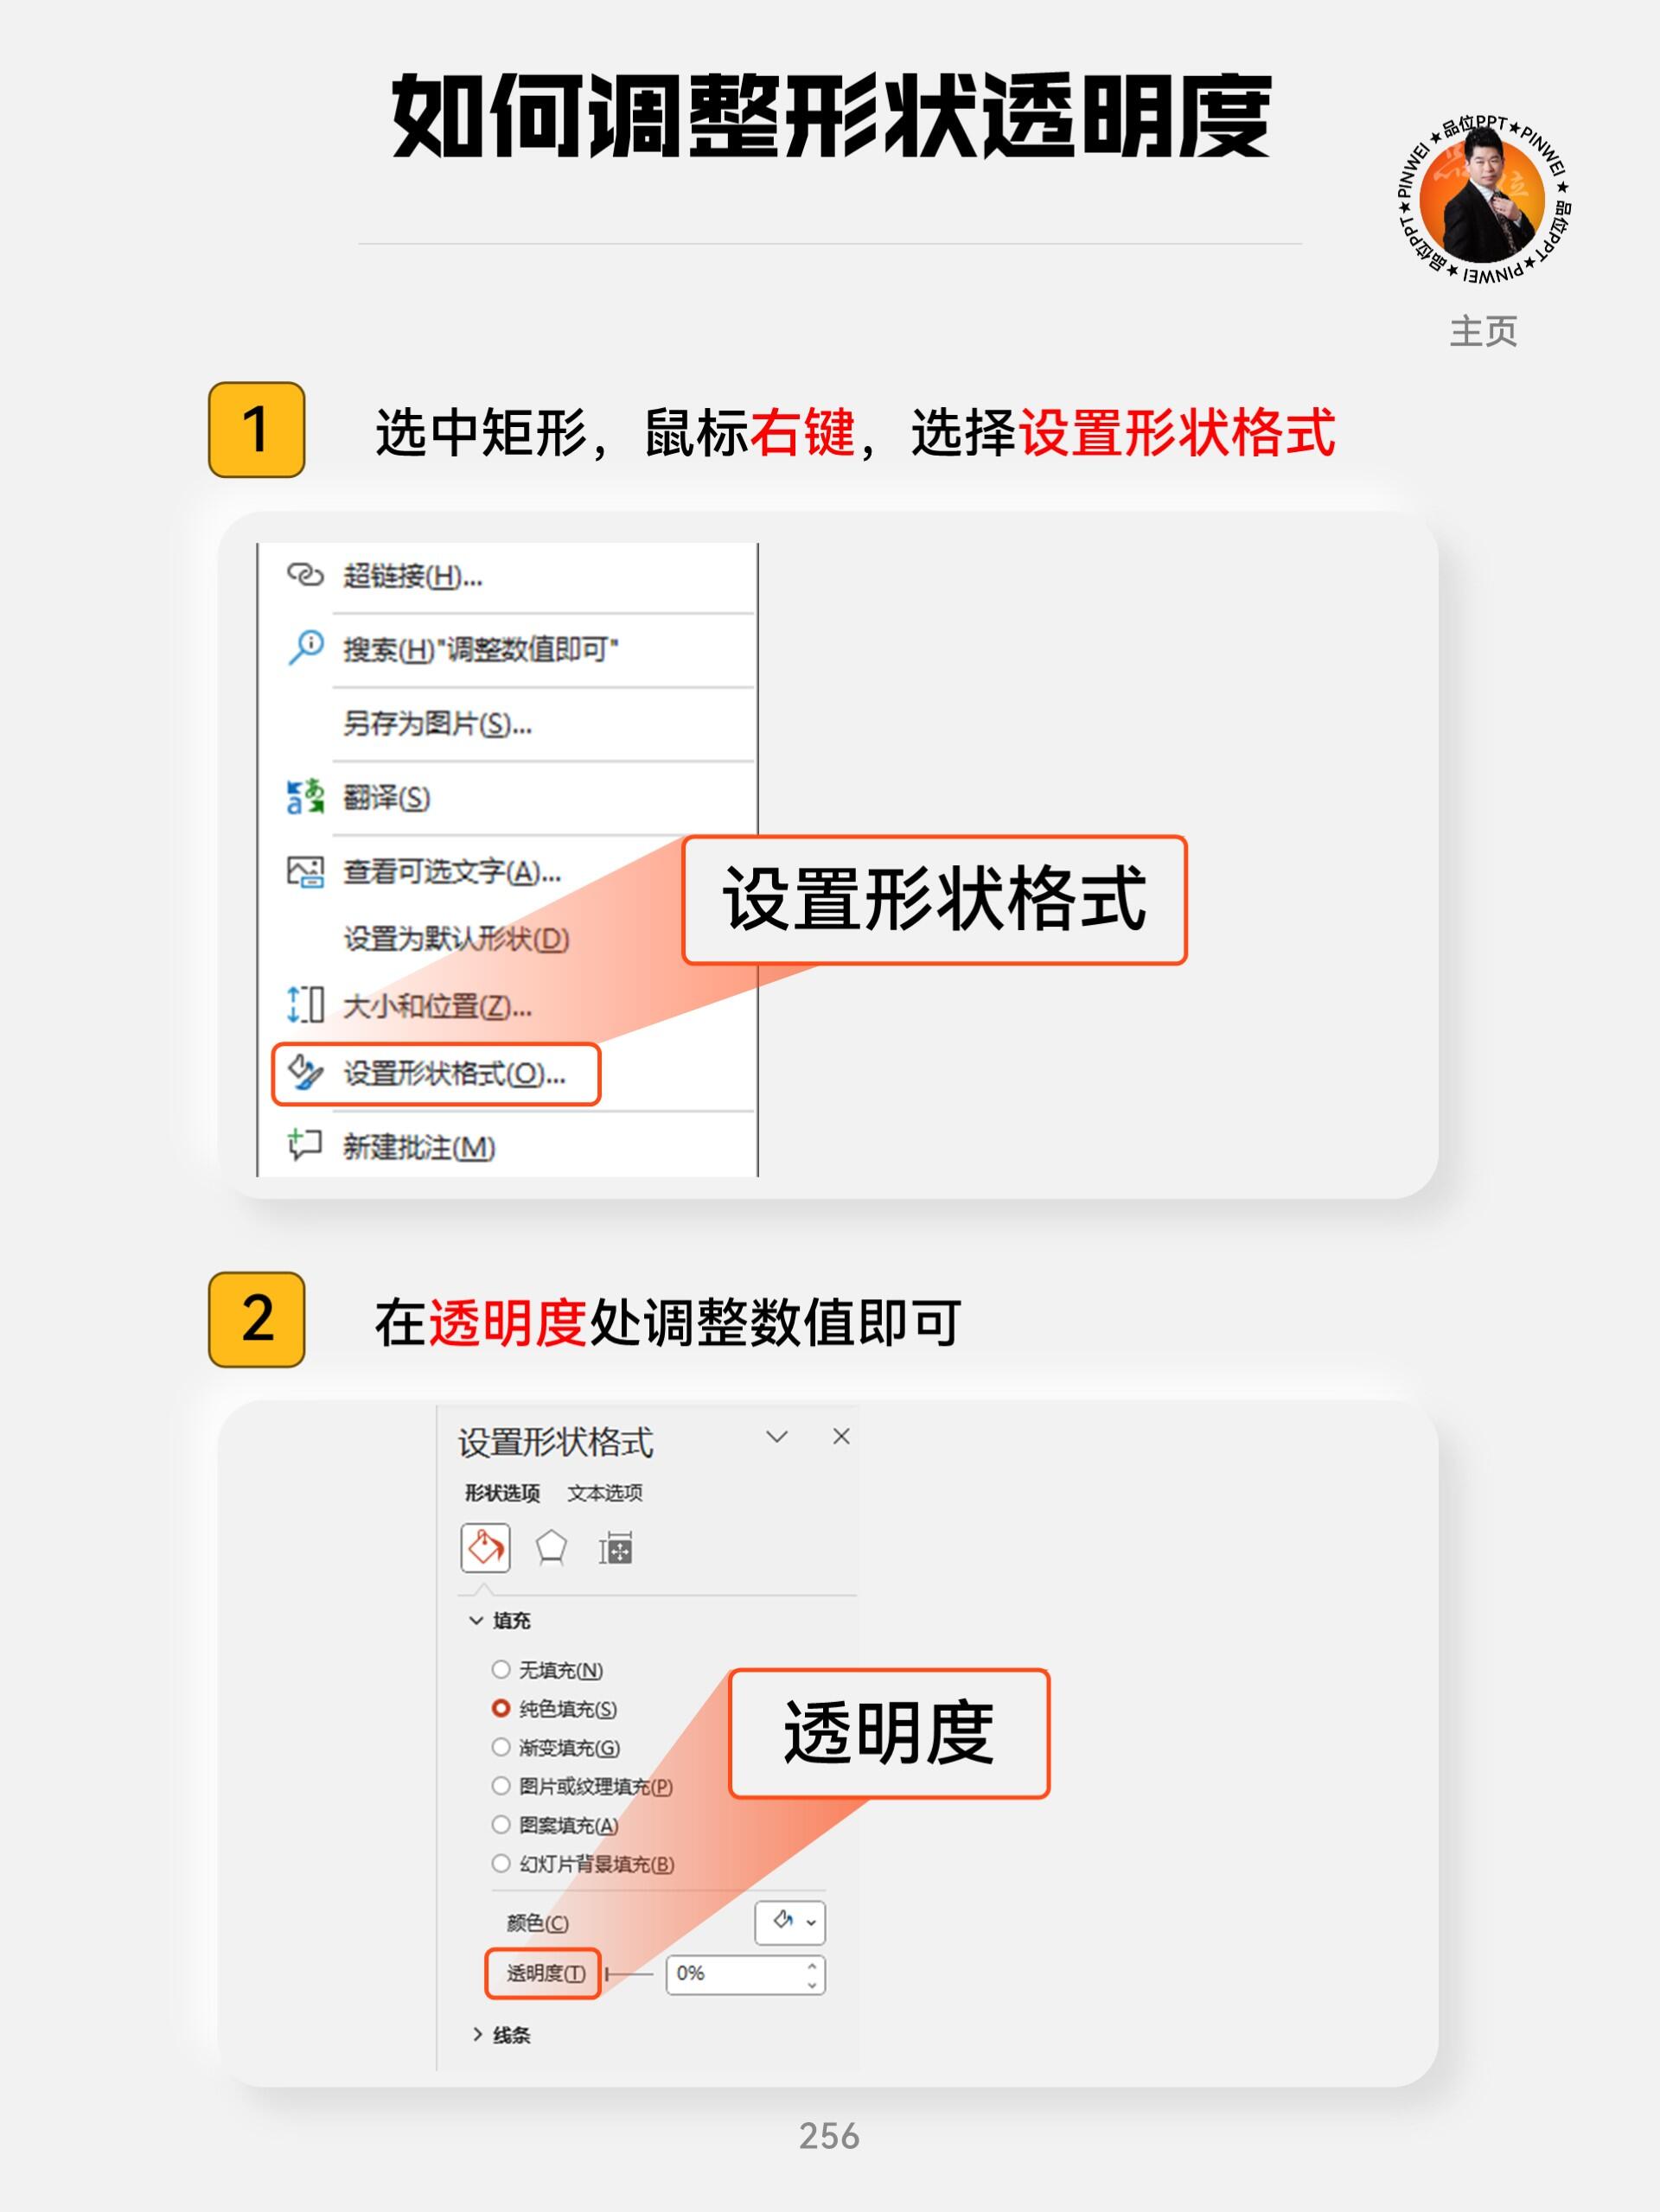This screenshot has height=2212, width=1660.
Task: Select 幻灯片背景填充(B) radio button
Action: tap(501, 1864)
